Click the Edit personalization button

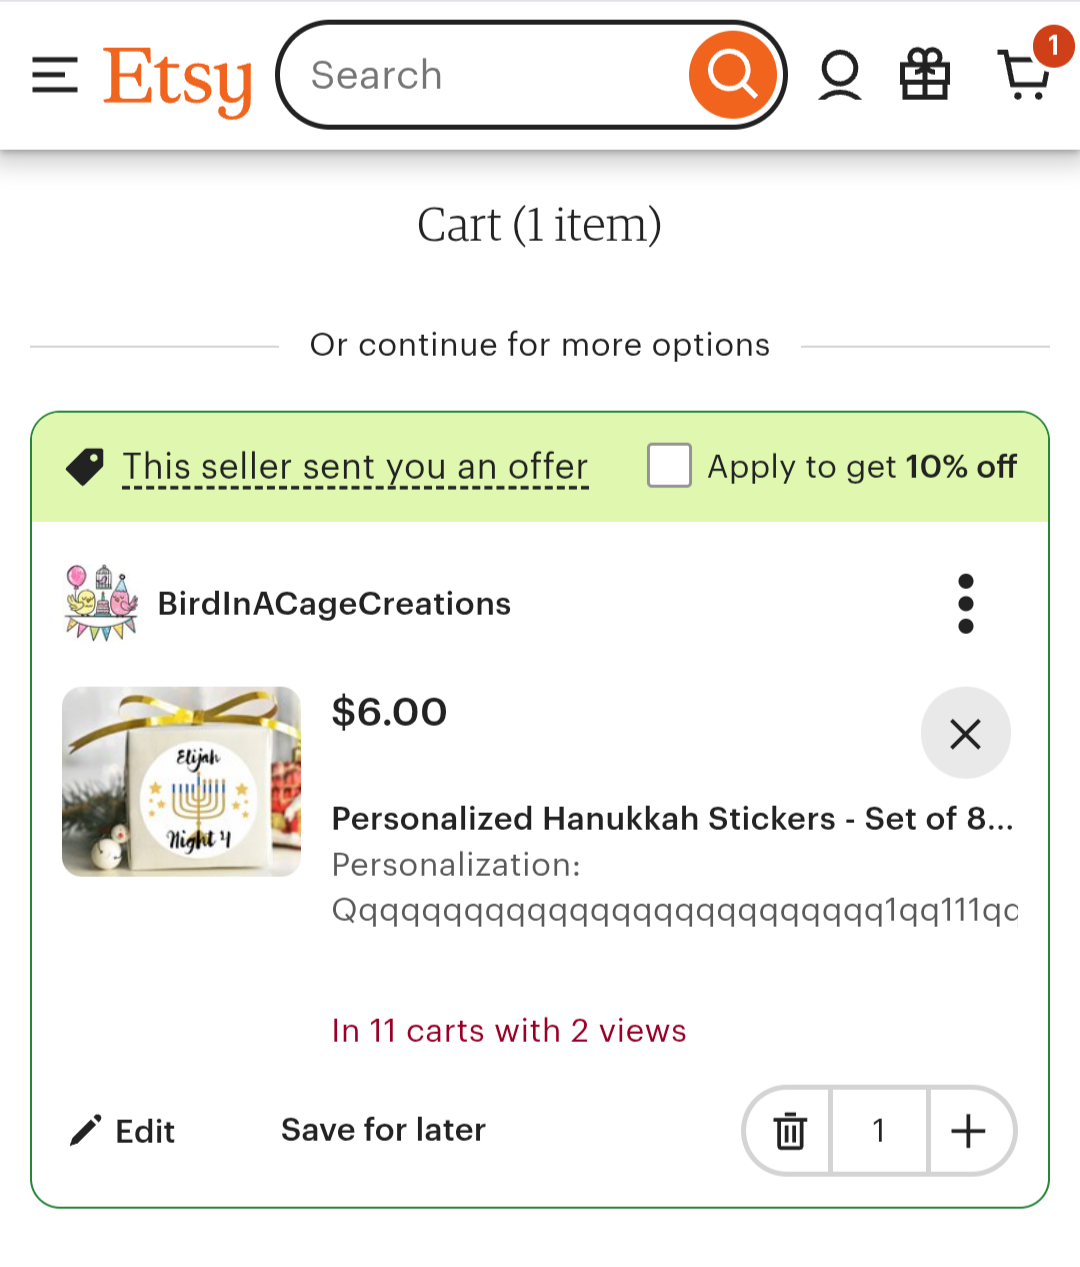(123, 1131)
